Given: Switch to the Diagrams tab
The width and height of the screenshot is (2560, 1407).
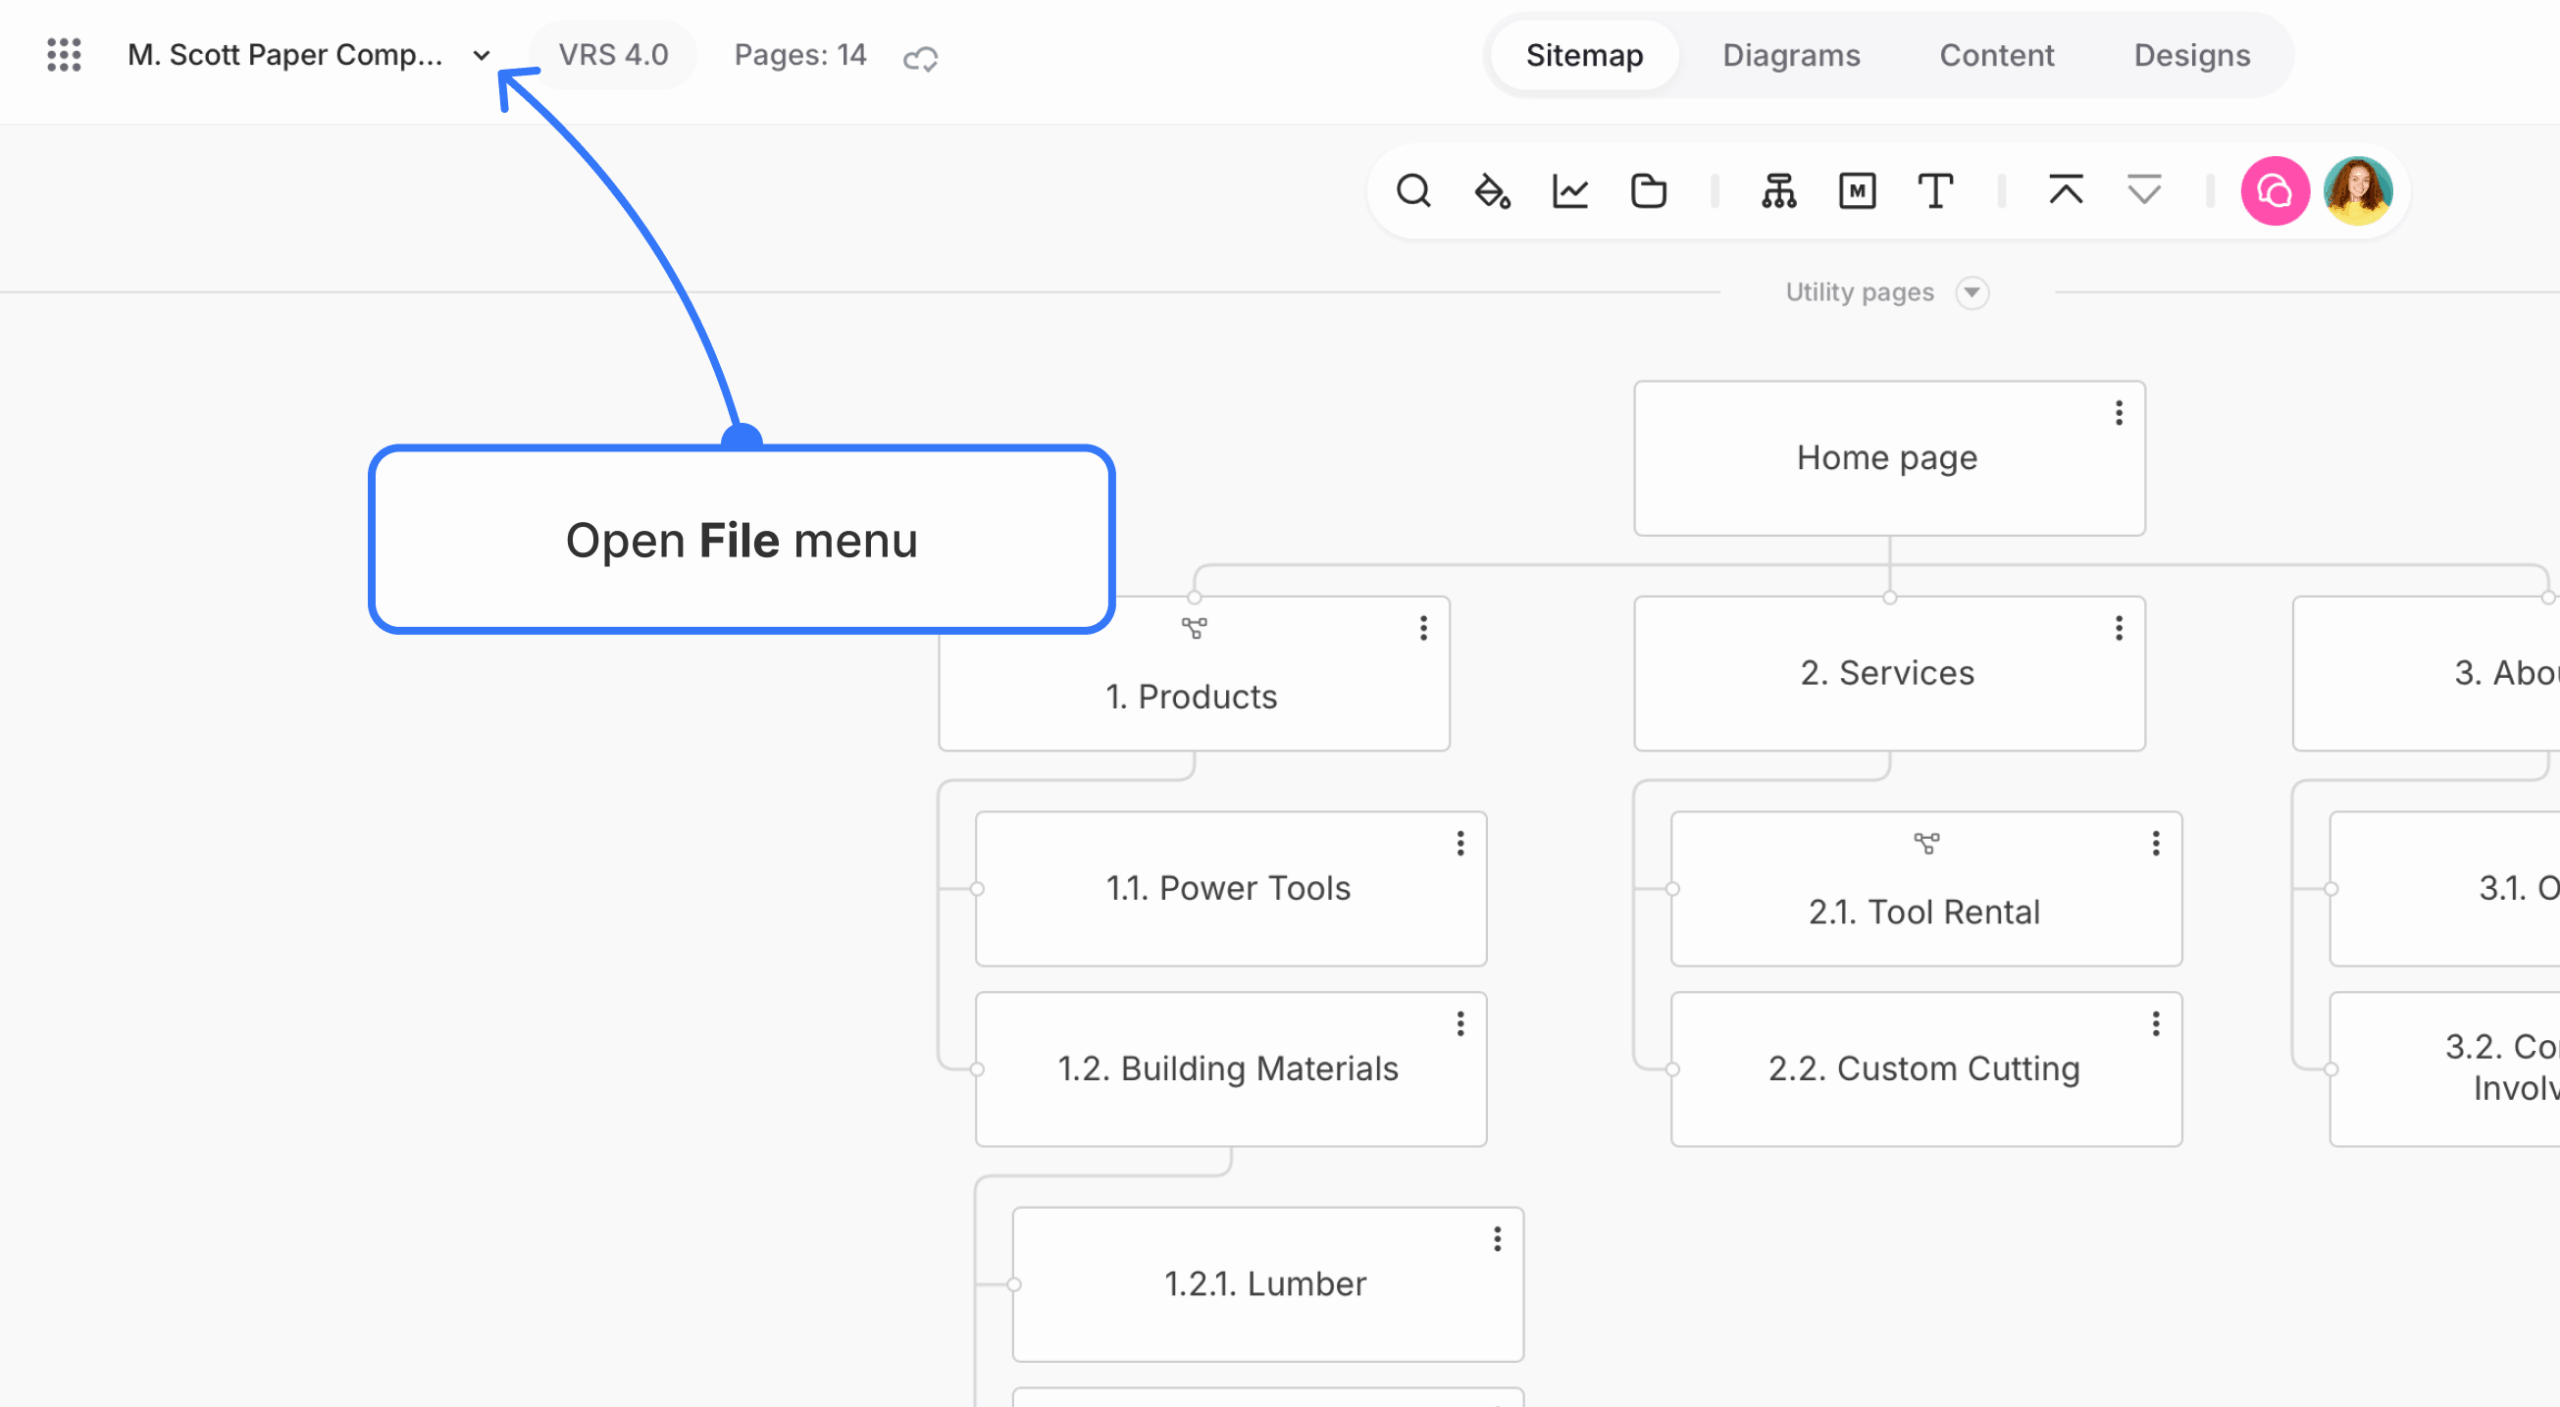Looking at the screenshot, I should click(x=1791, y=55).
